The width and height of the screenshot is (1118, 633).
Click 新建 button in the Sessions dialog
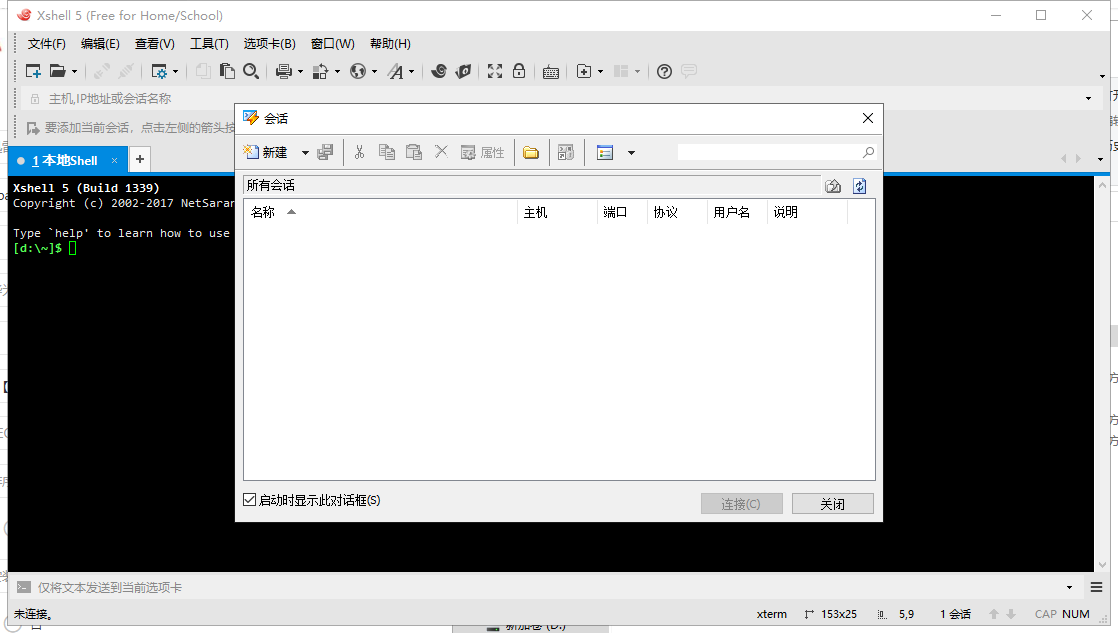coord(265,152)
